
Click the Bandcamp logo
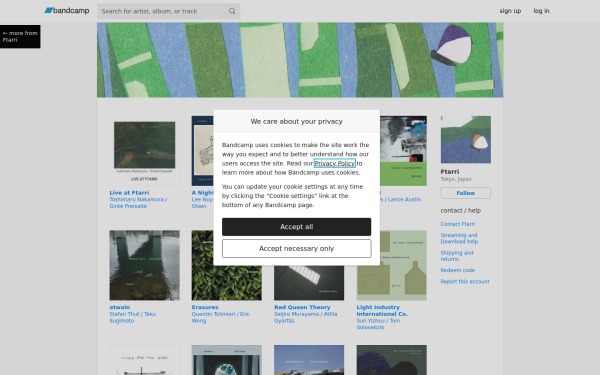pos(67,11)
